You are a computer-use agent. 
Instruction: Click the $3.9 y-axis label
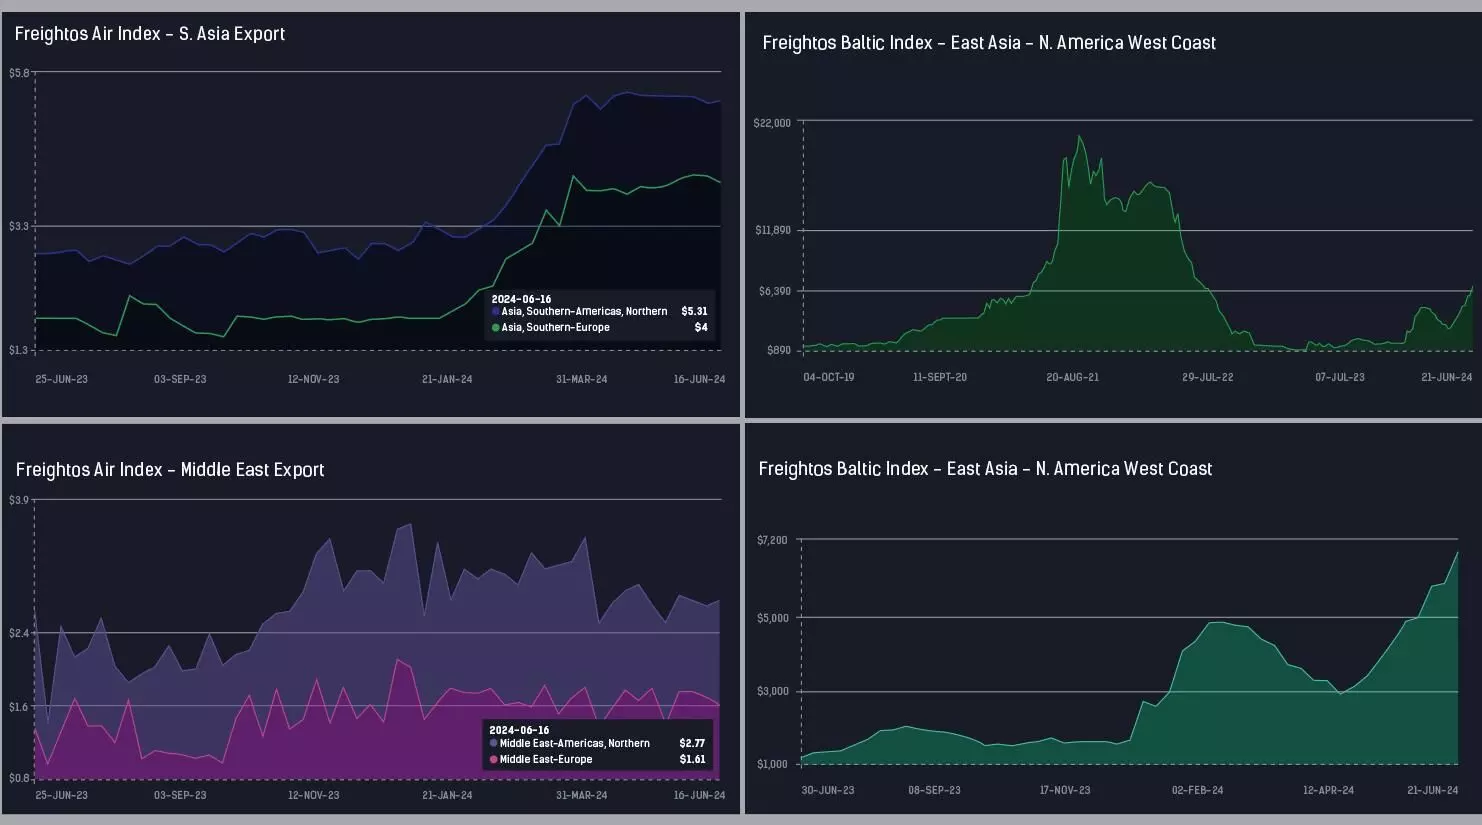click(x=19, y=500)
